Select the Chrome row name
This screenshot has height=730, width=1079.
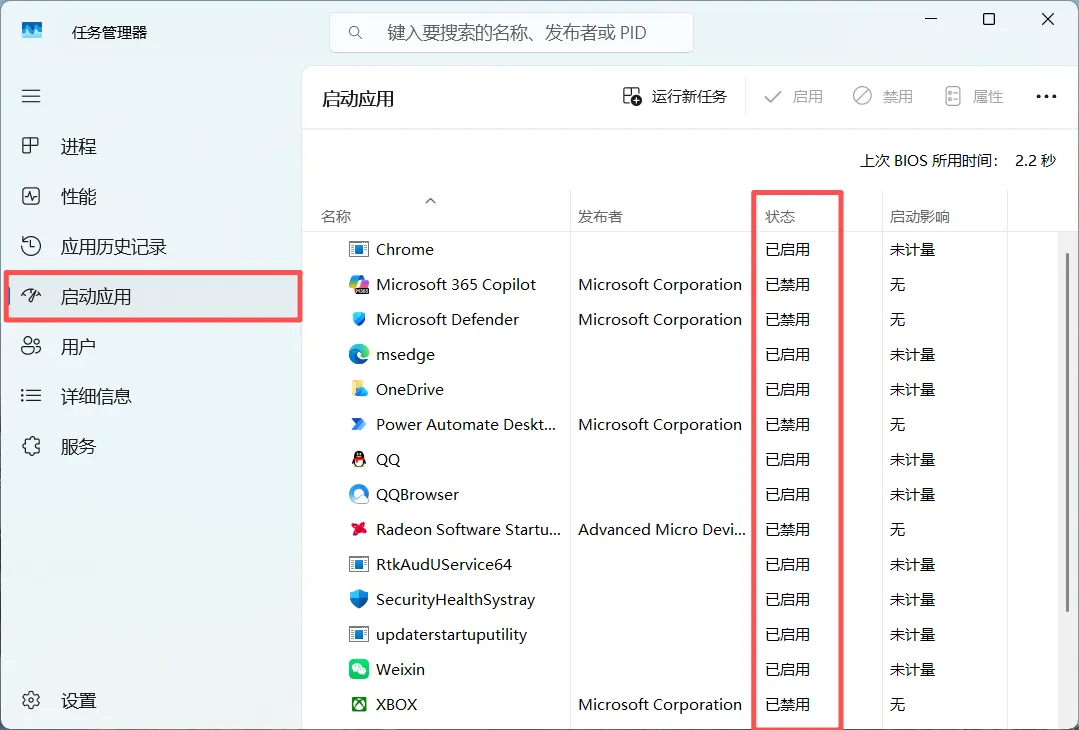(x=405, y=249)
